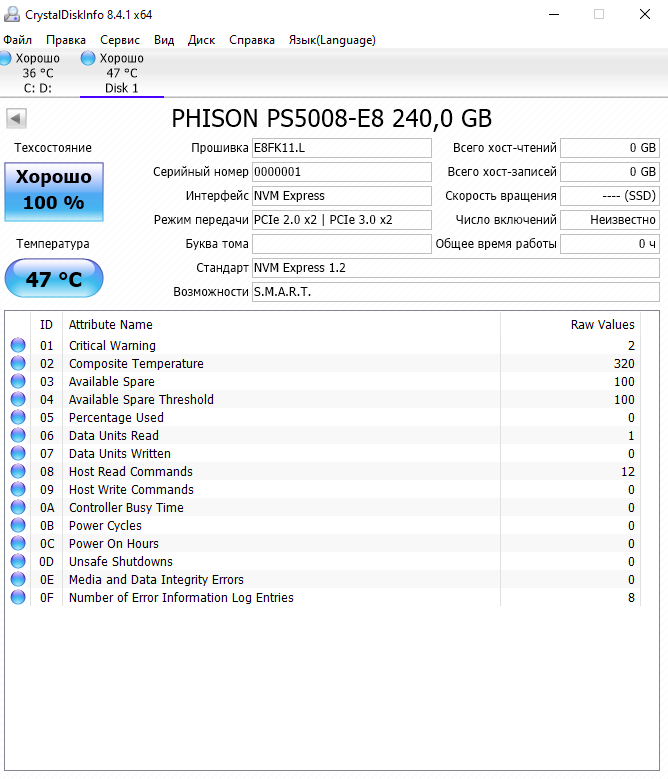The height and width of the screenshot is (779, 668).
Task: Click raw value 320 of Composite Temperature
Action: [624, 363]
